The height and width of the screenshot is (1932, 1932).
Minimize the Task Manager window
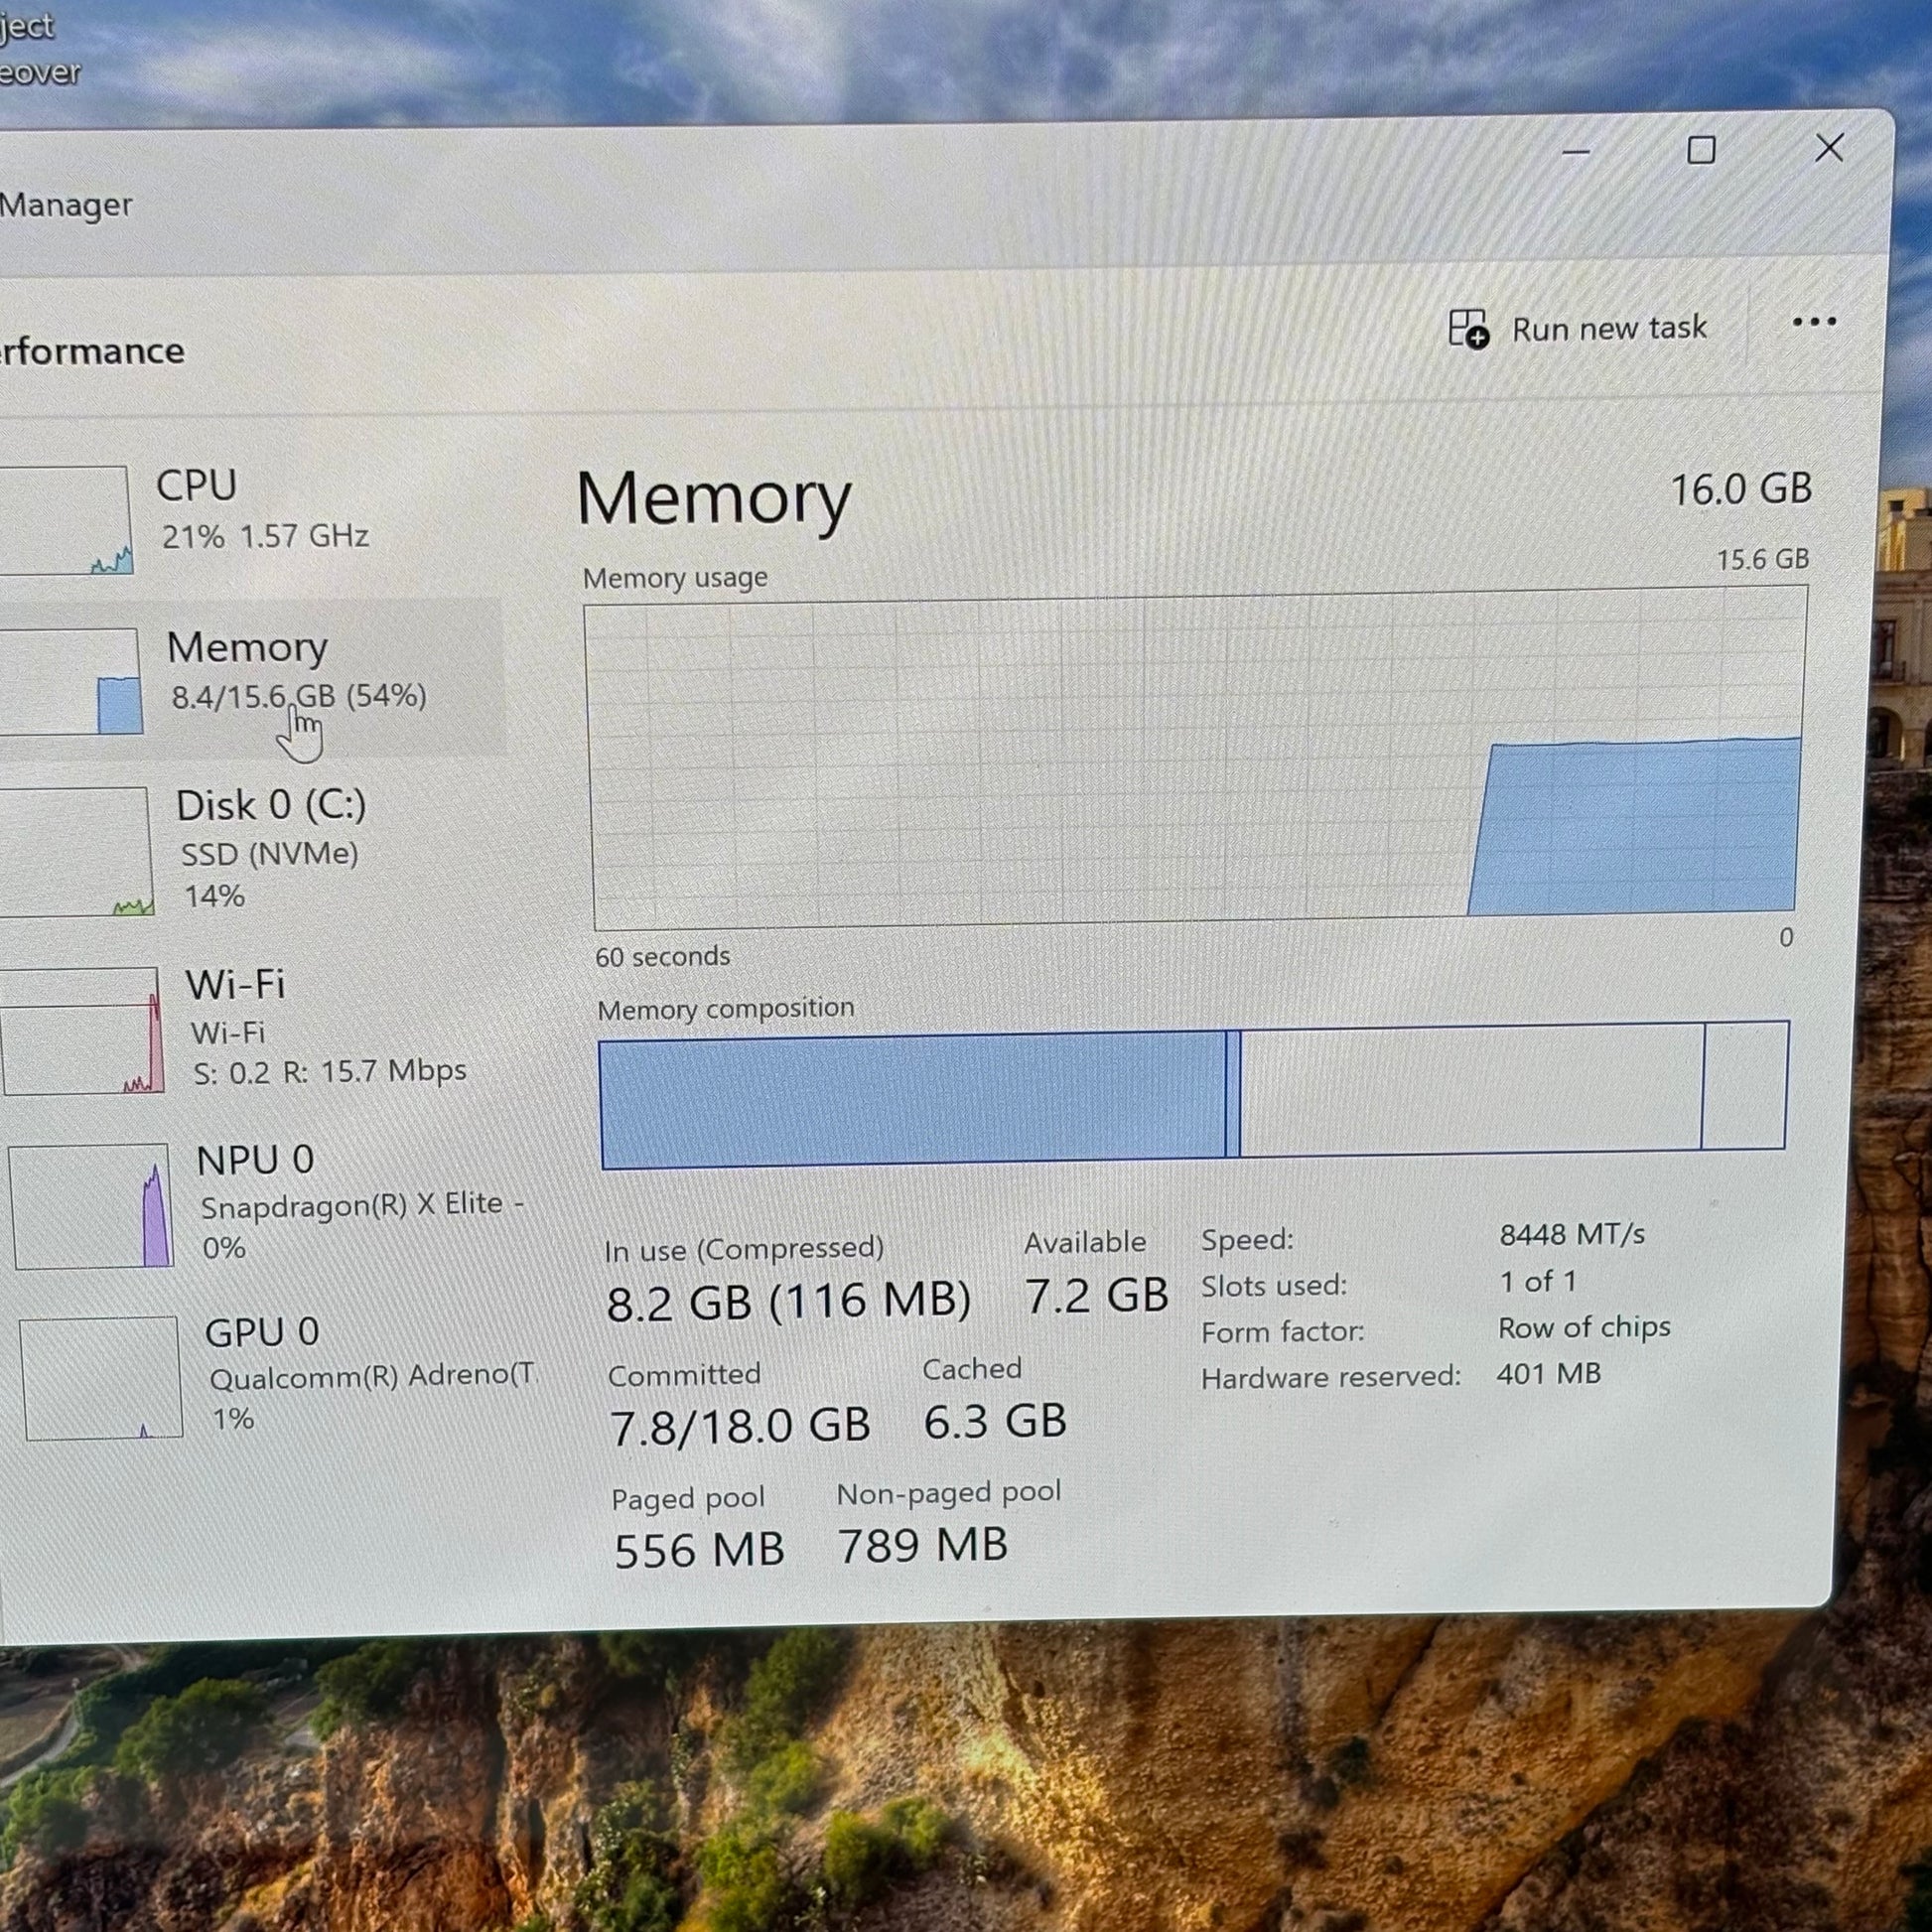(1576, 153)
